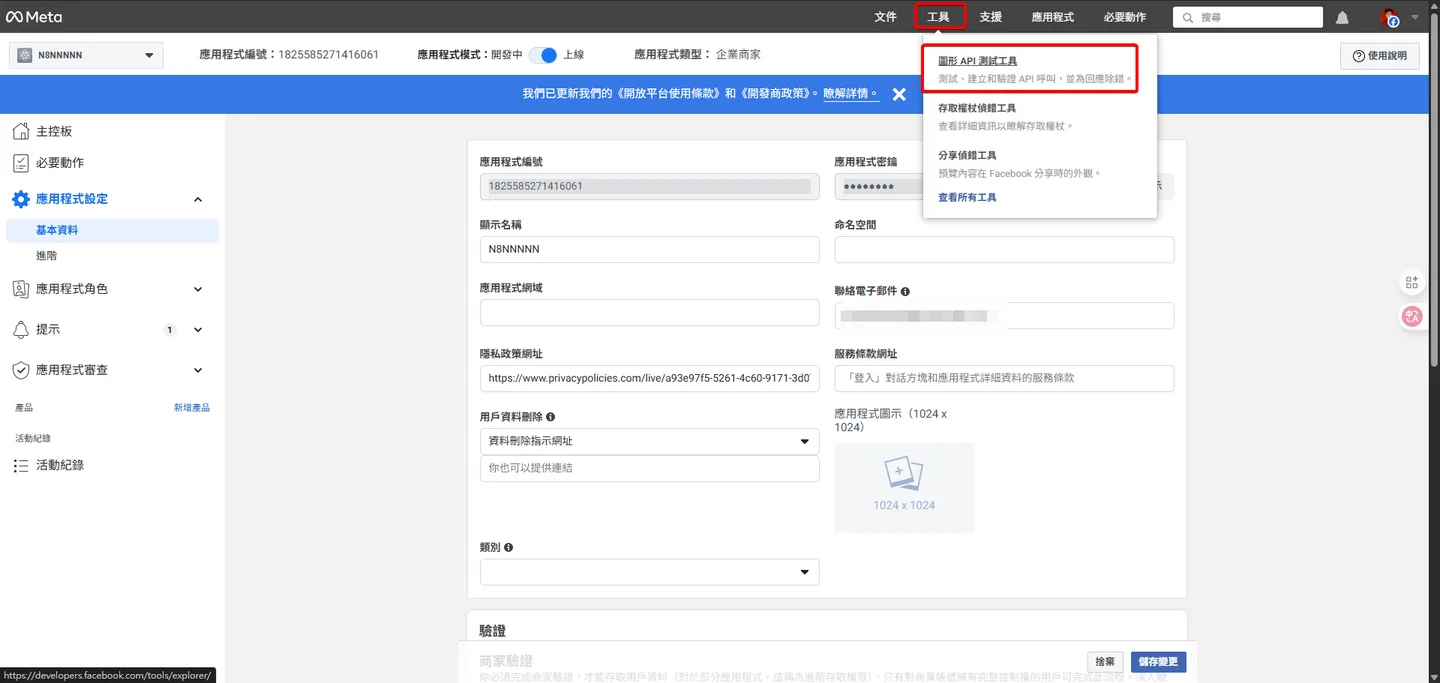Viewport: 1440px width, 683px height.
Task: Open the 資料刪除指示網址 dropdown
Action: [x=649, y=441]
